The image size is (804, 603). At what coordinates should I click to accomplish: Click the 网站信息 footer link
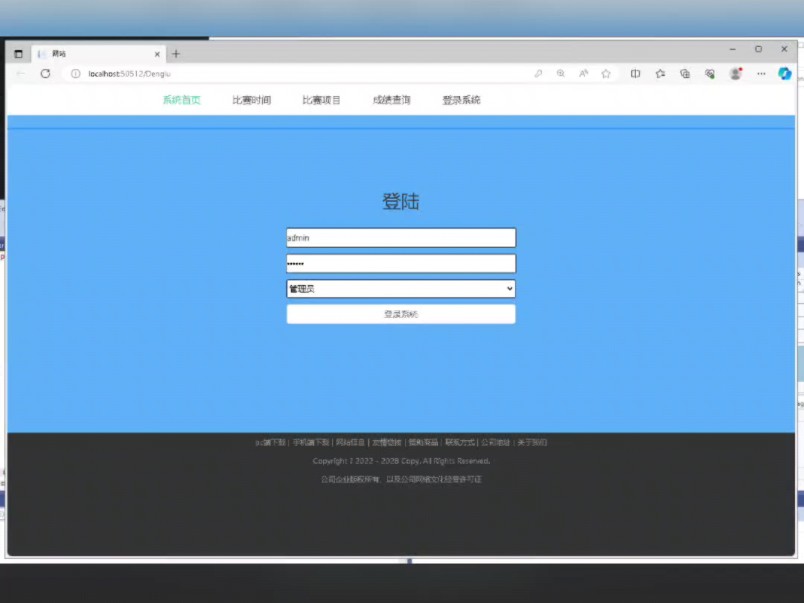coord(350,443)
